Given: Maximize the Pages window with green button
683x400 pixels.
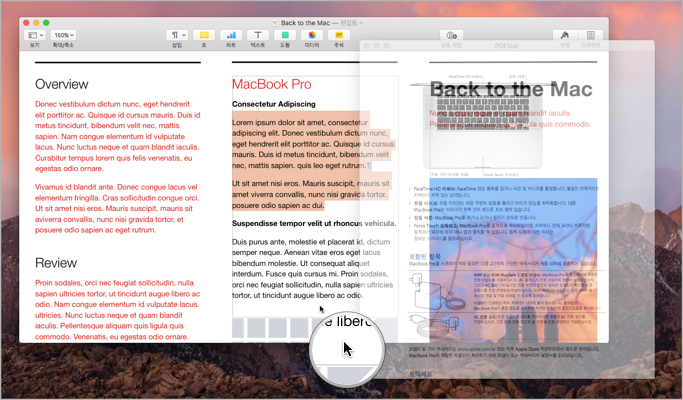Looking at the screenshot, I should tap(46, 23).
